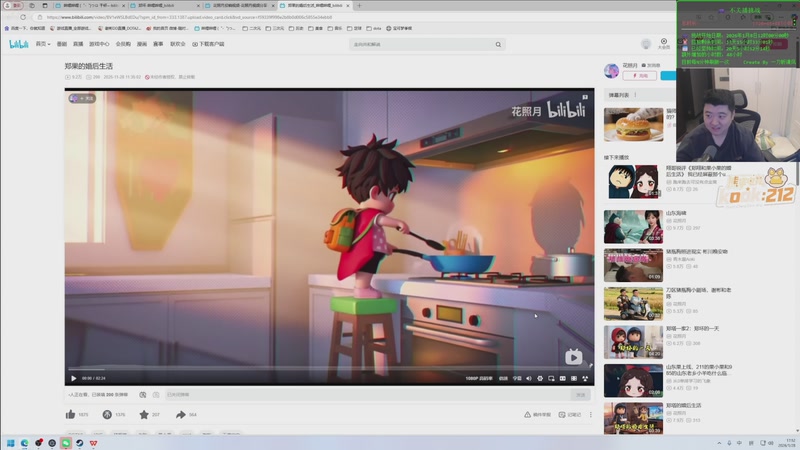Open the 二次元 bookmark folder
The image size is (800, 450).
coord(252,29)
